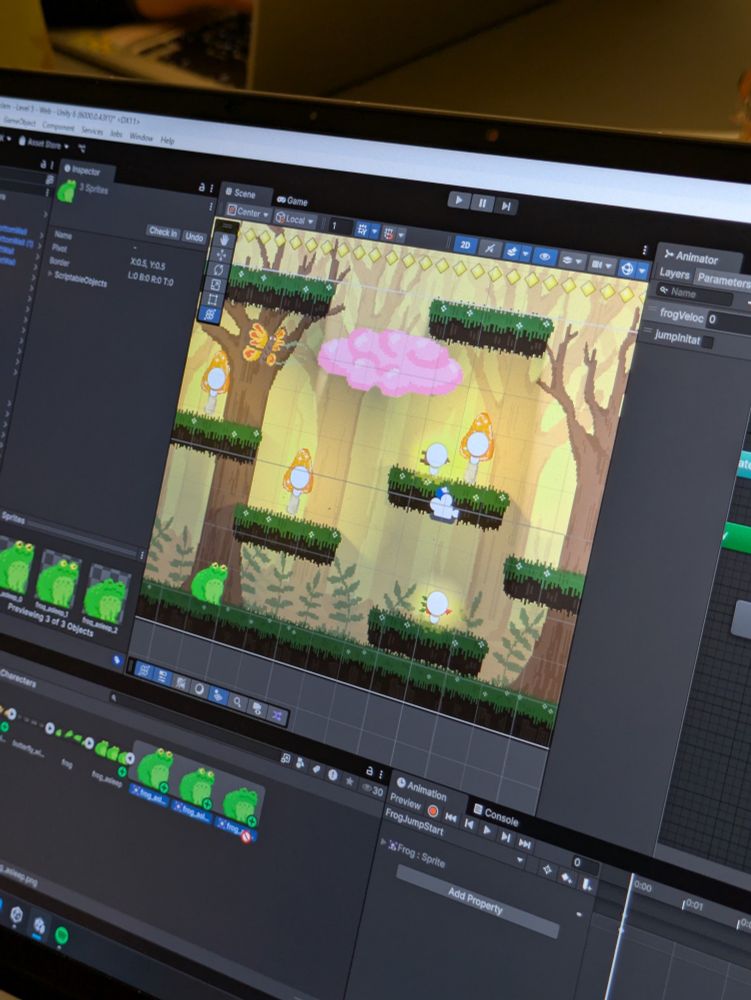Toggle scene audio and effects button
This screenshot has height=1000, width=751.
pos(511,251)
